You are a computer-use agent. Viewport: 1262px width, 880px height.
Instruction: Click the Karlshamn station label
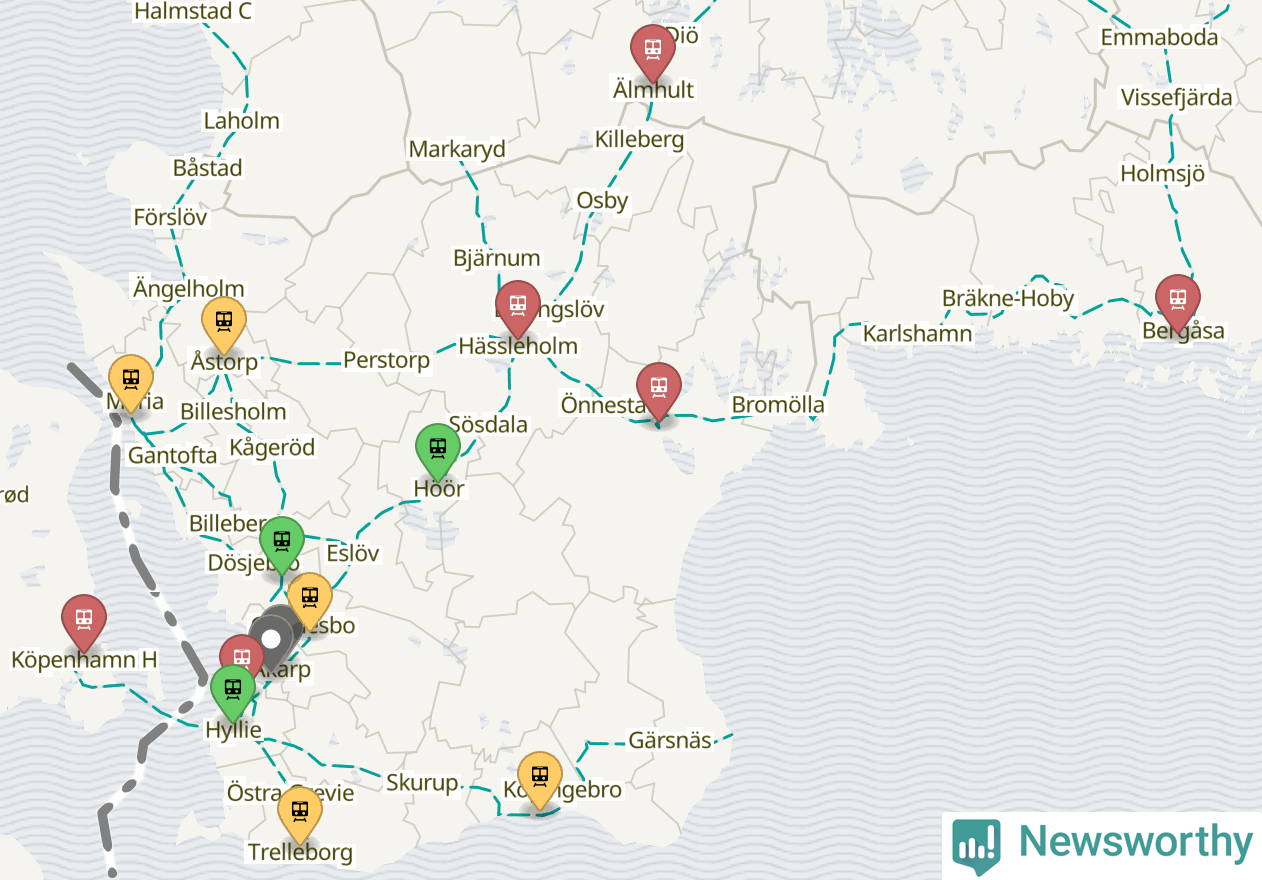(x=918, y=333)
